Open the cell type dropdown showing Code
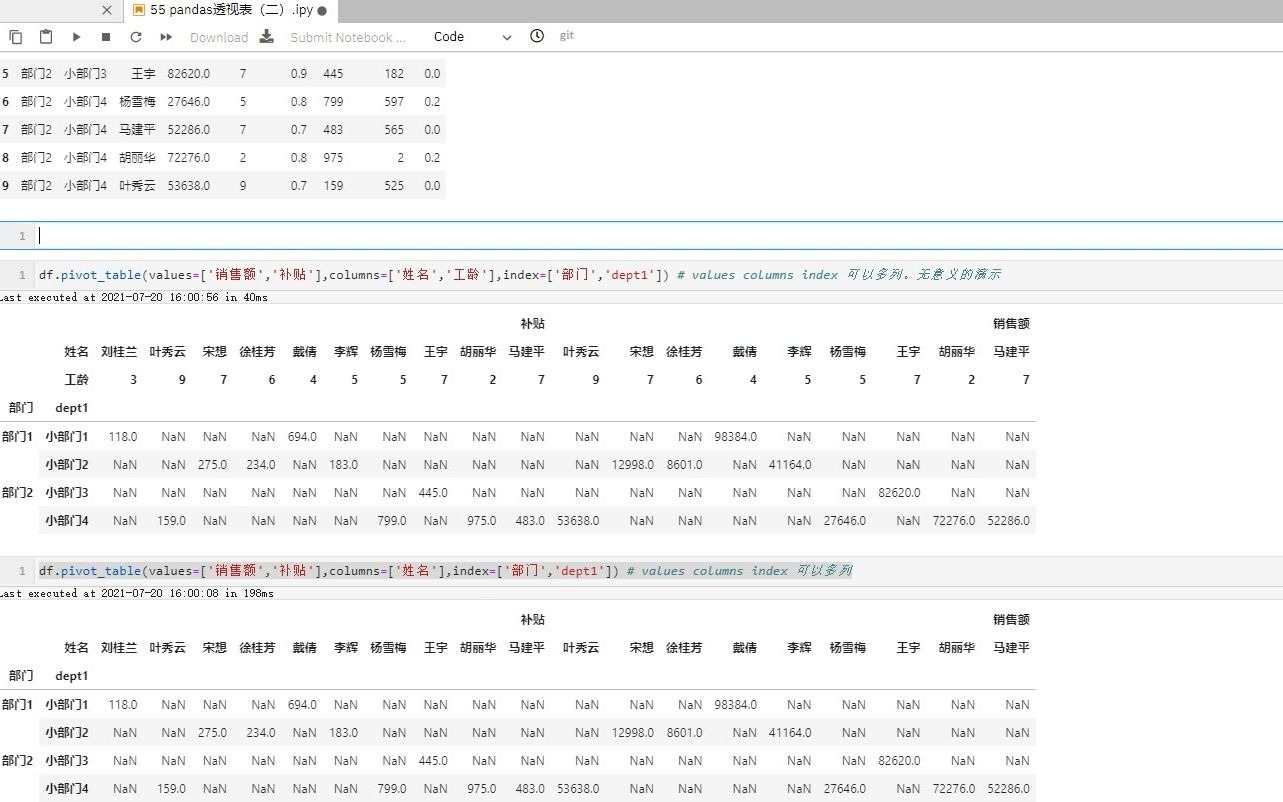This screenshot has width=1283, height=802. [449, 37]
